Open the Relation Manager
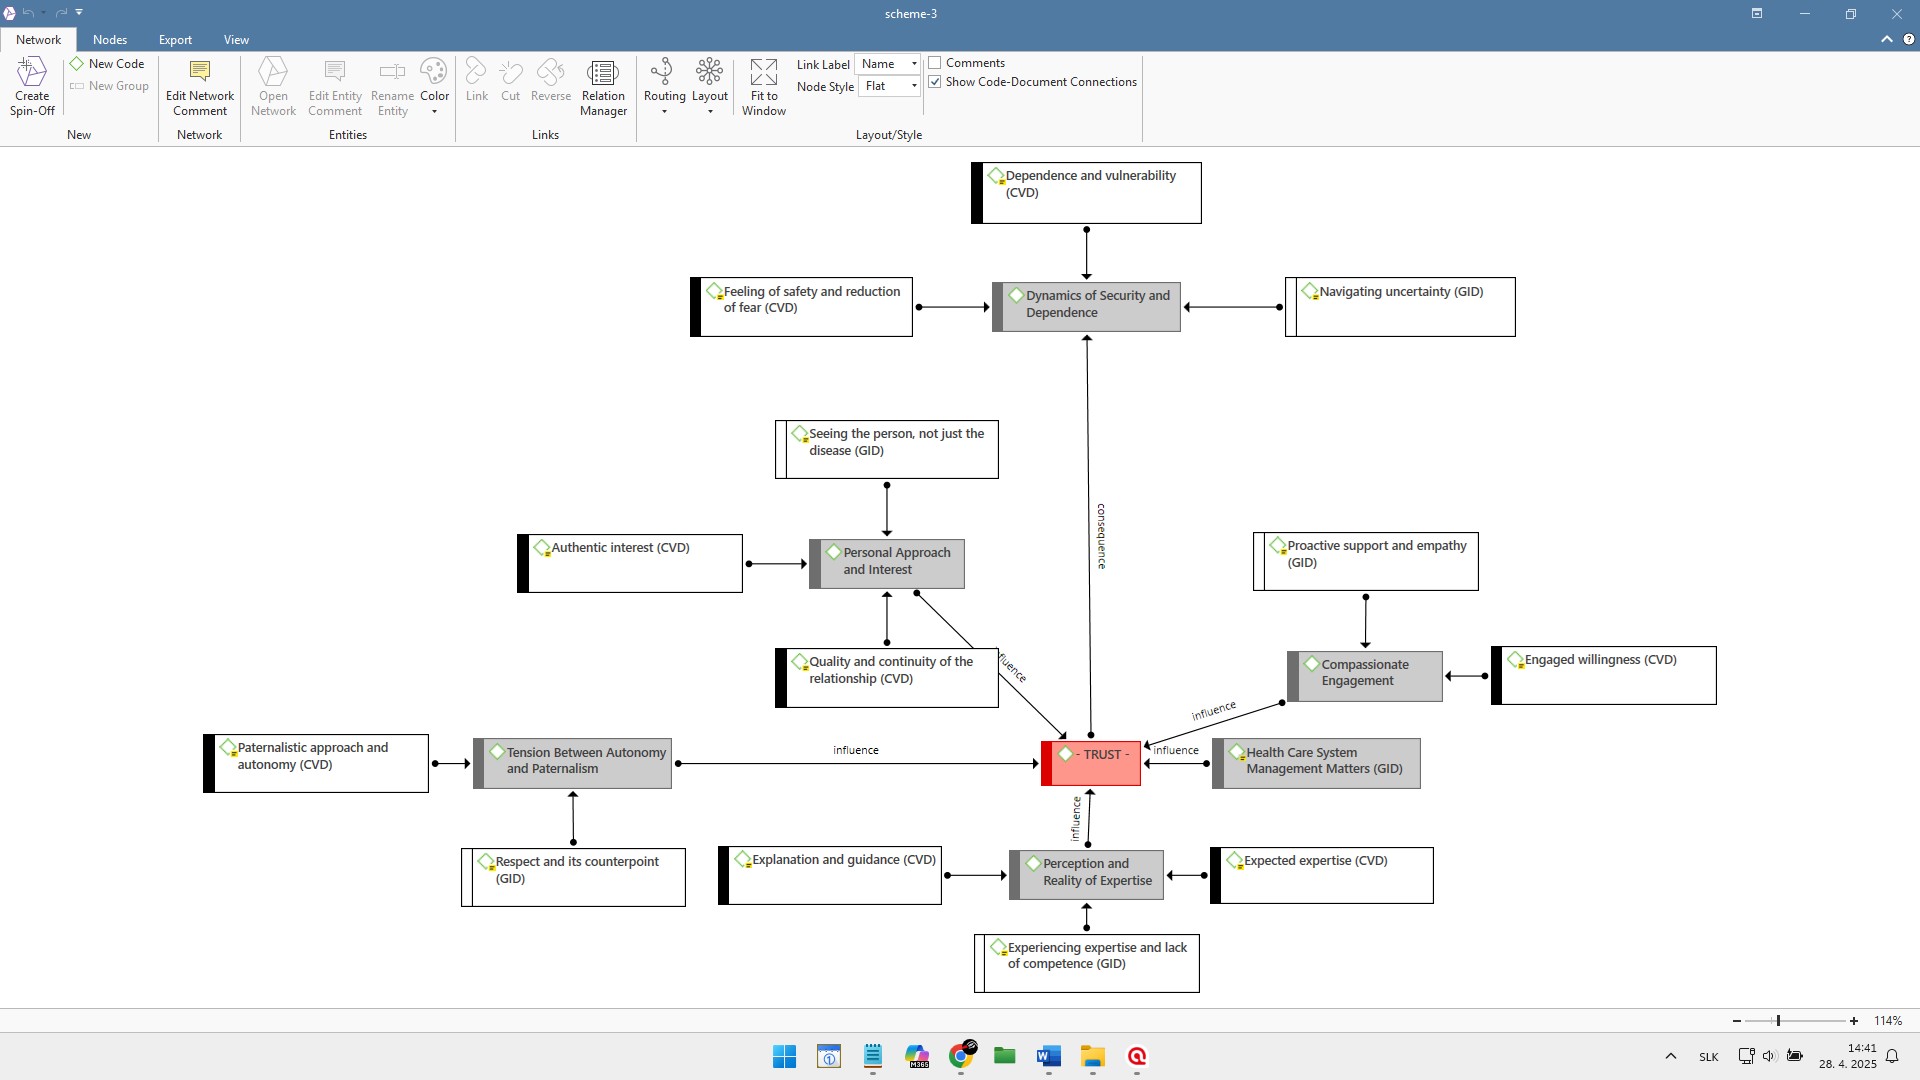 click(x=603, y=86)
